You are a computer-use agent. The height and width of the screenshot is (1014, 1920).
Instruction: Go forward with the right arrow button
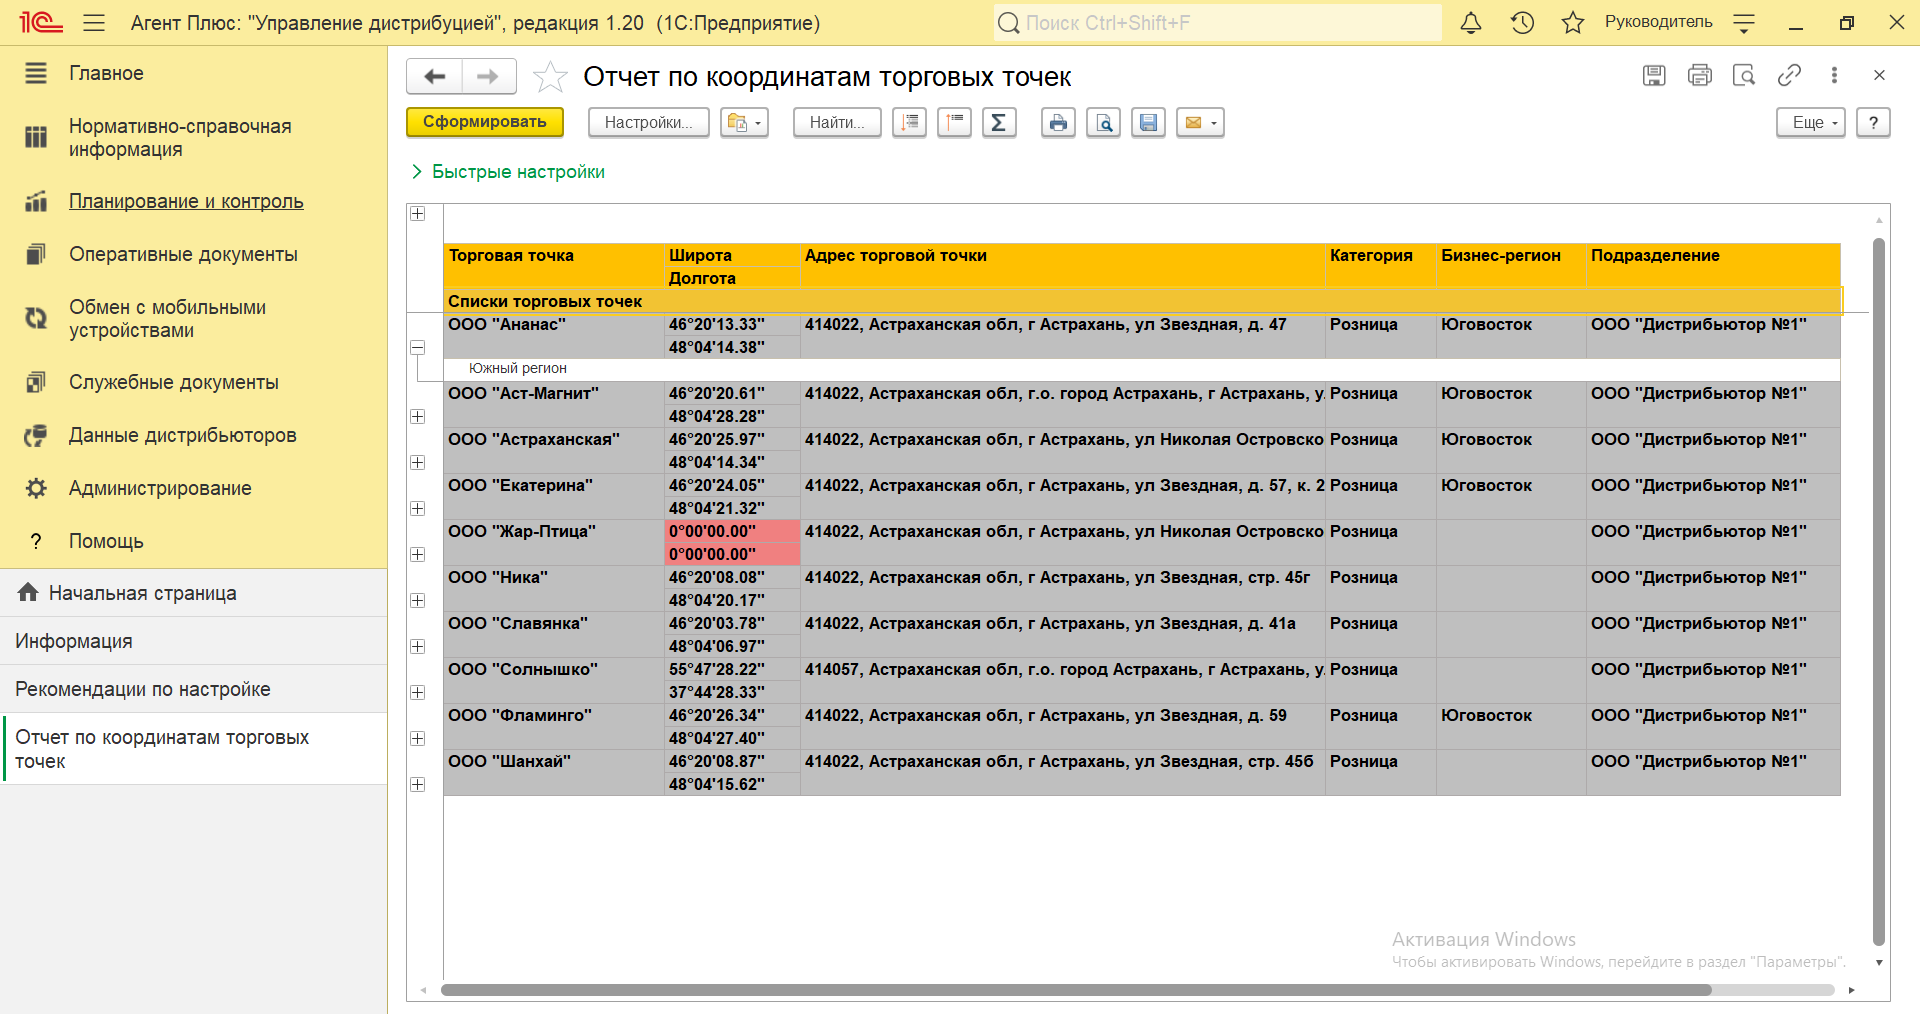coord(488,76)
